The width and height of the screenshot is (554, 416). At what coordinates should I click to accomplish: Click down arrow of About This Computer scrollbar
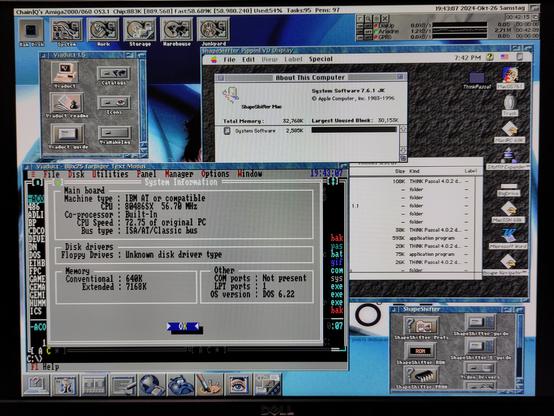point(403,151)
